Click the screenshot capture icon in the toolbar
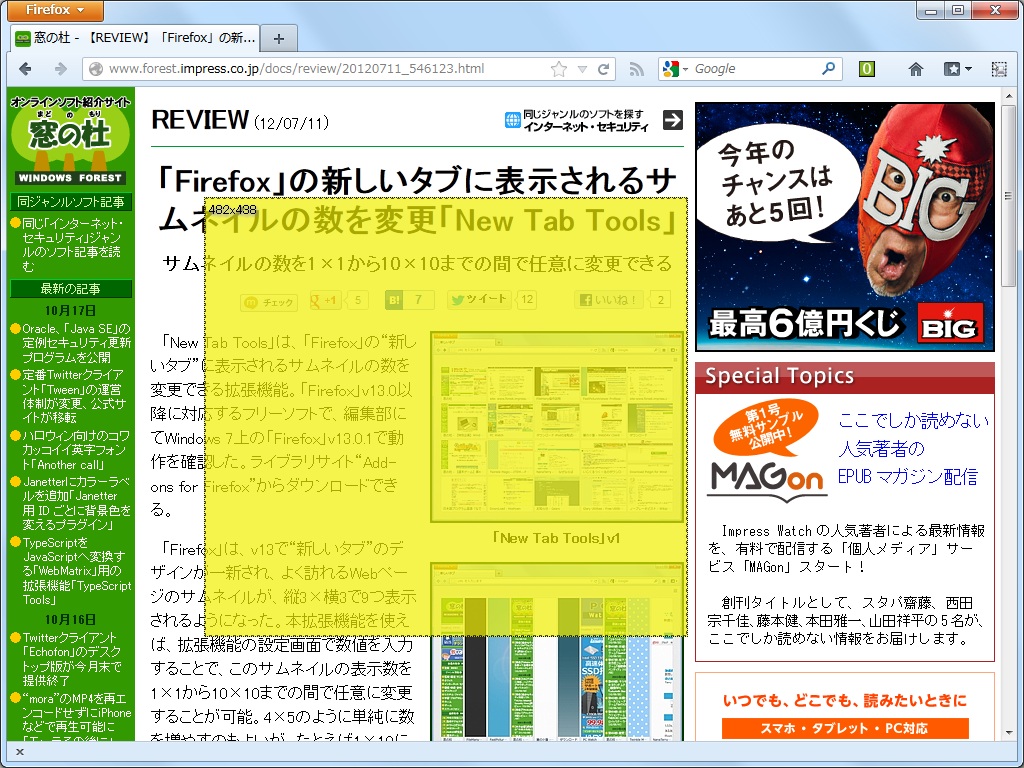This screenshot has width=1024, height=768. (998, 70)
